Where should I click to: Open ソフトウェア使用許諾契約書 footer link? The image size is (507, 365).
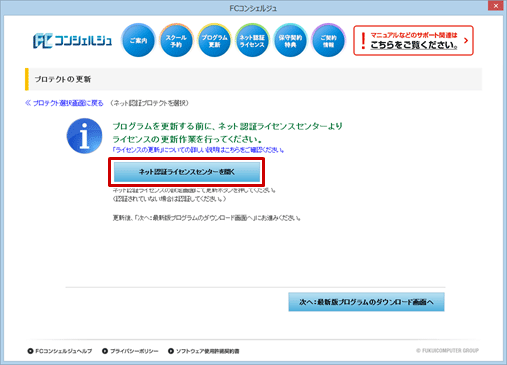[x=204, y=351]
